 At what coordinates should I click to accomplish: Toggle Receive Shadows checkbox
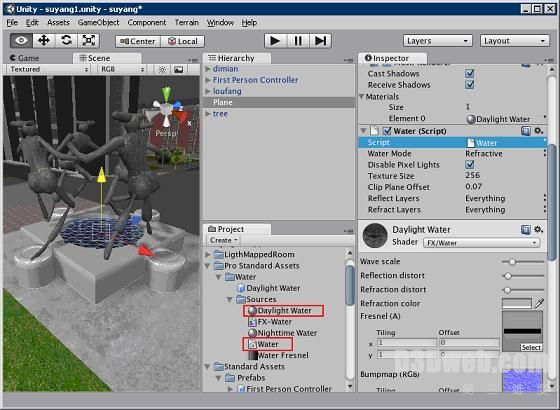point(470,85)
